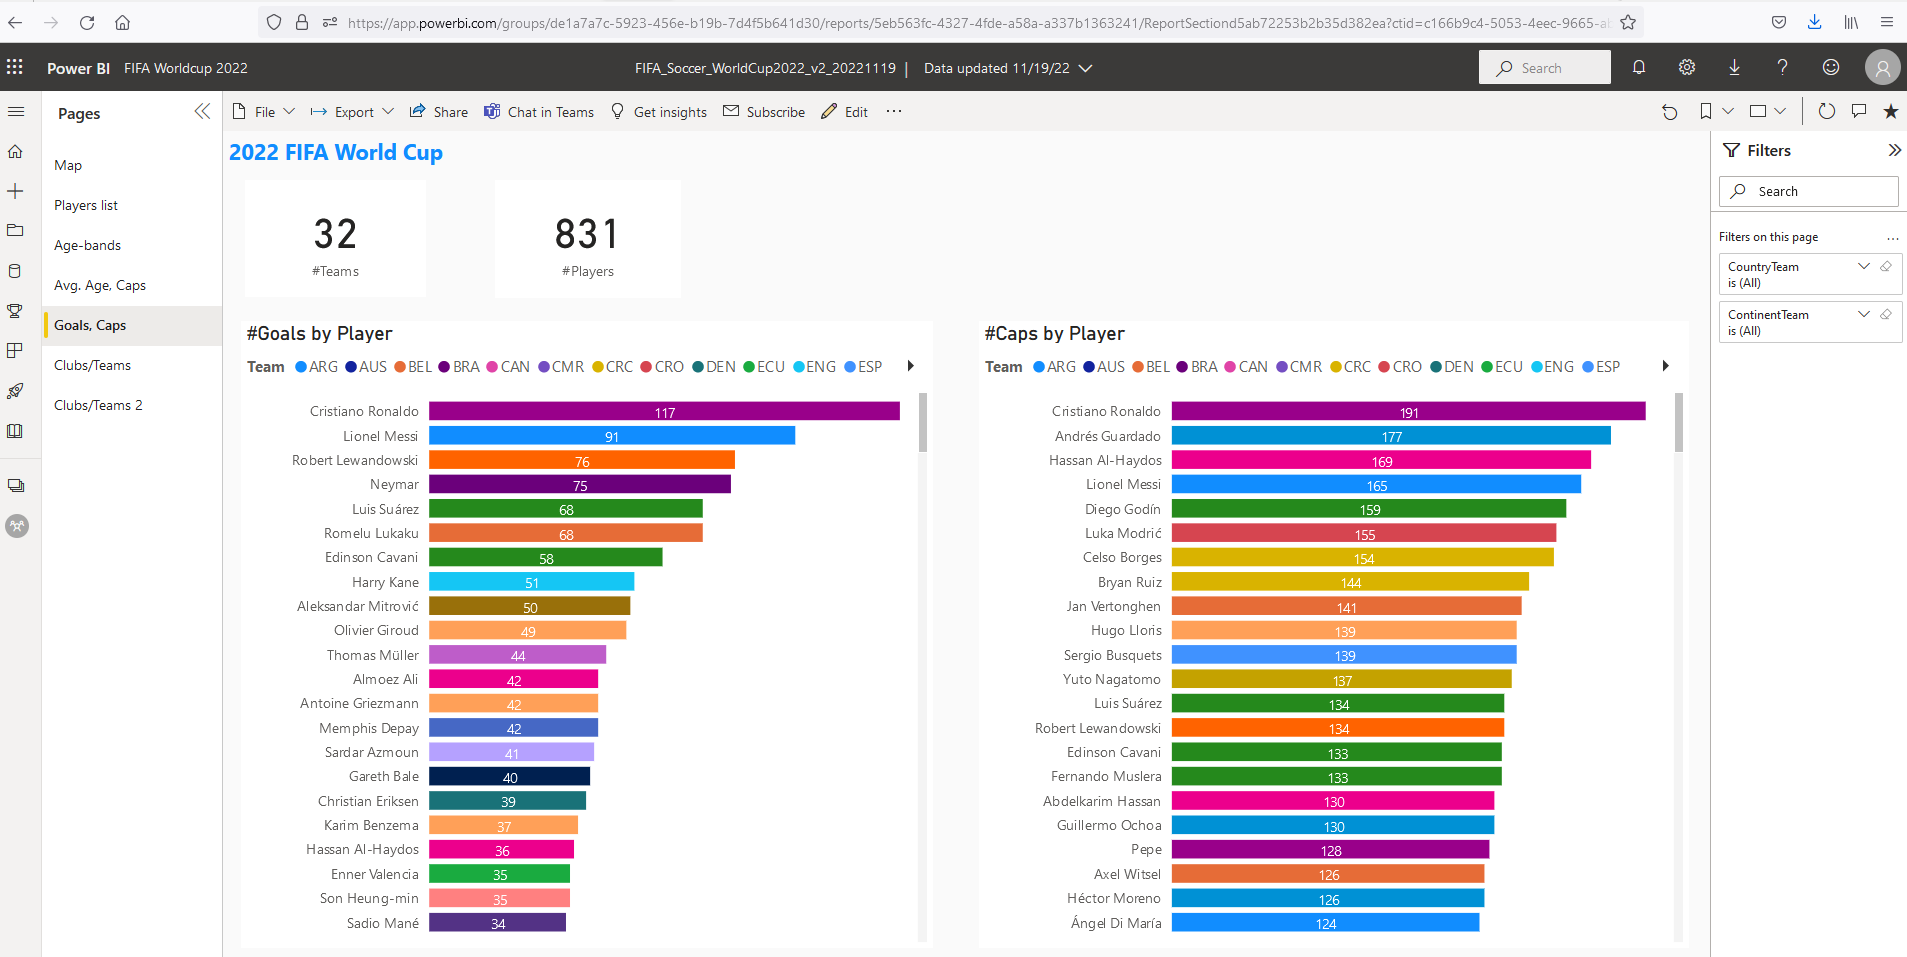Click ARG legend swatch in Goals chart
Image resolution: width=1907 pixels, height=957 pixels.
click(x=301, y=367)
